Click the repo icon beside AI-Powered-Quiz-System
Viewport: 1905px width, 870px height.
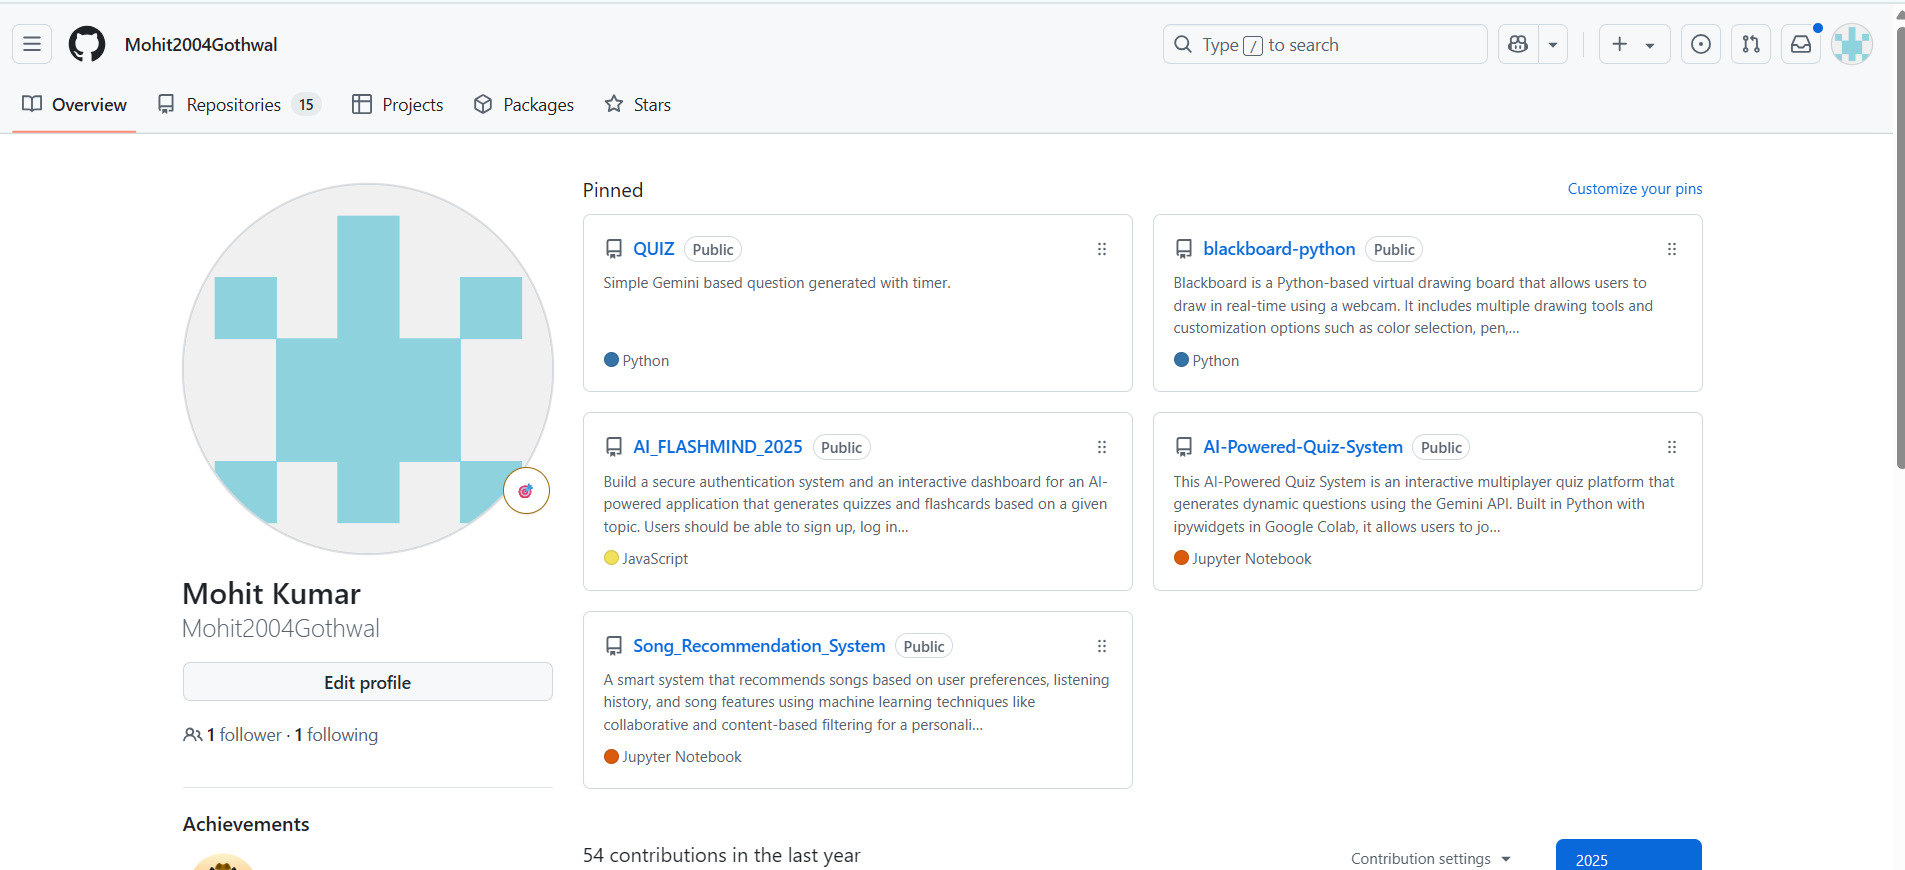[x=1184, y=447]
